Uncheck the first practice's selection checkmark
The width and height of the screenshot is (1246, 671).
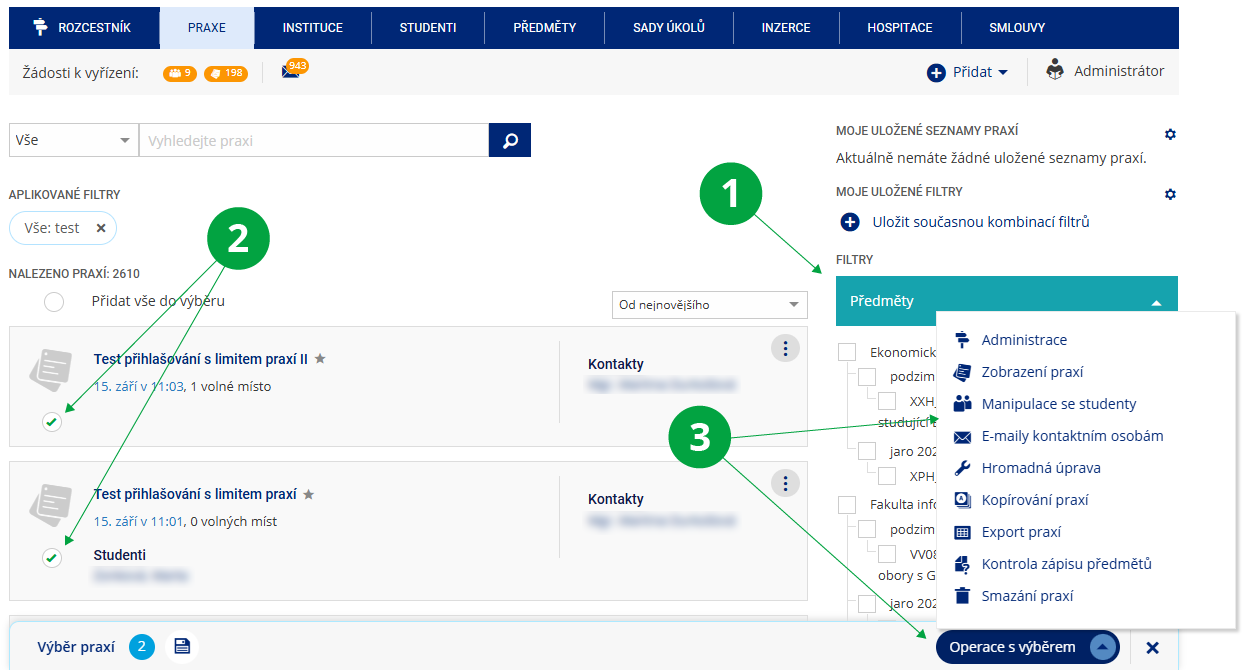(x=52, y=422)
